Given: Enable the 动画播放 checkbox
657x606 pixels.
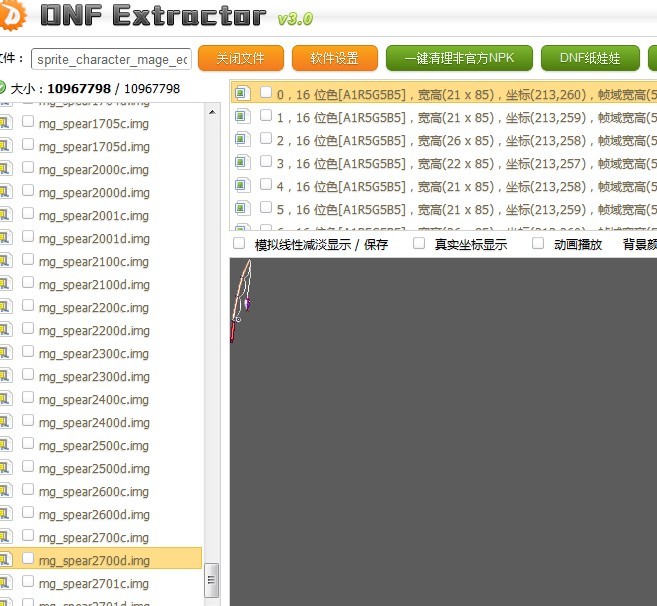Looking at the screenshot, I should pyautogui.click(x=538, y=243).
